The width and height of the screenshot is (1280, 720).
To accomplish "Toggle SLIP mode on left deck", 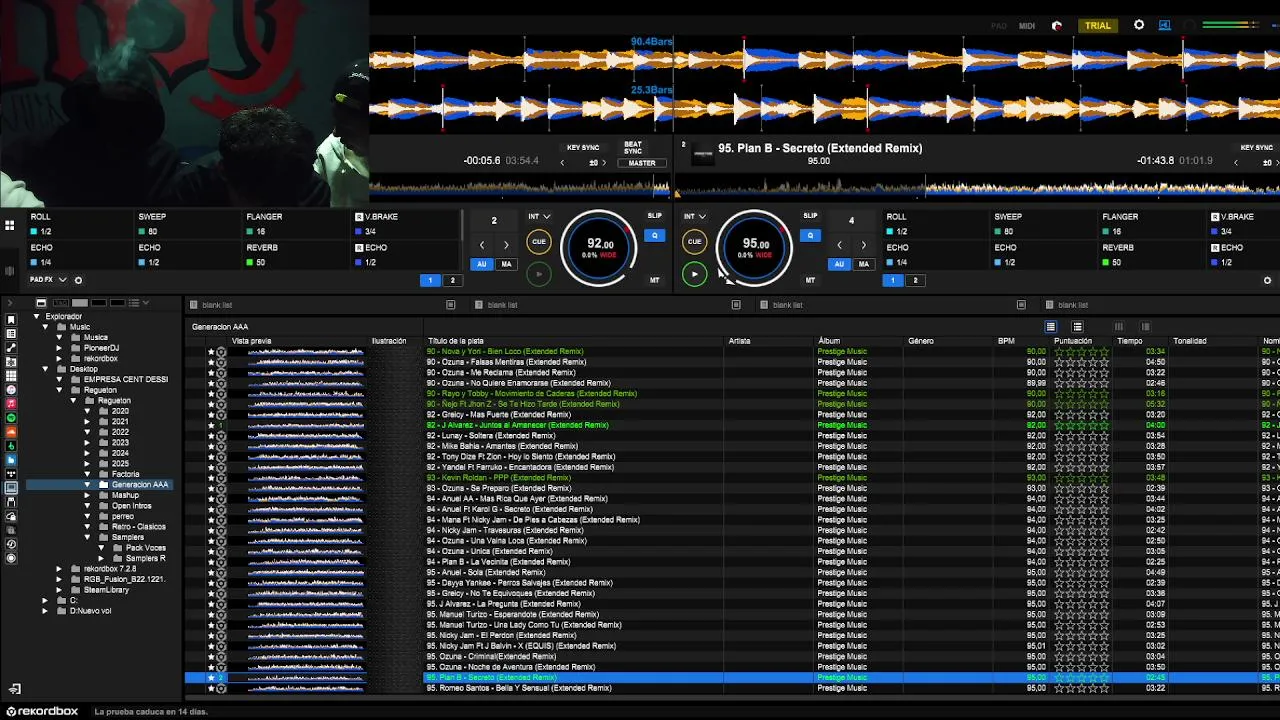I will [654, 216].
